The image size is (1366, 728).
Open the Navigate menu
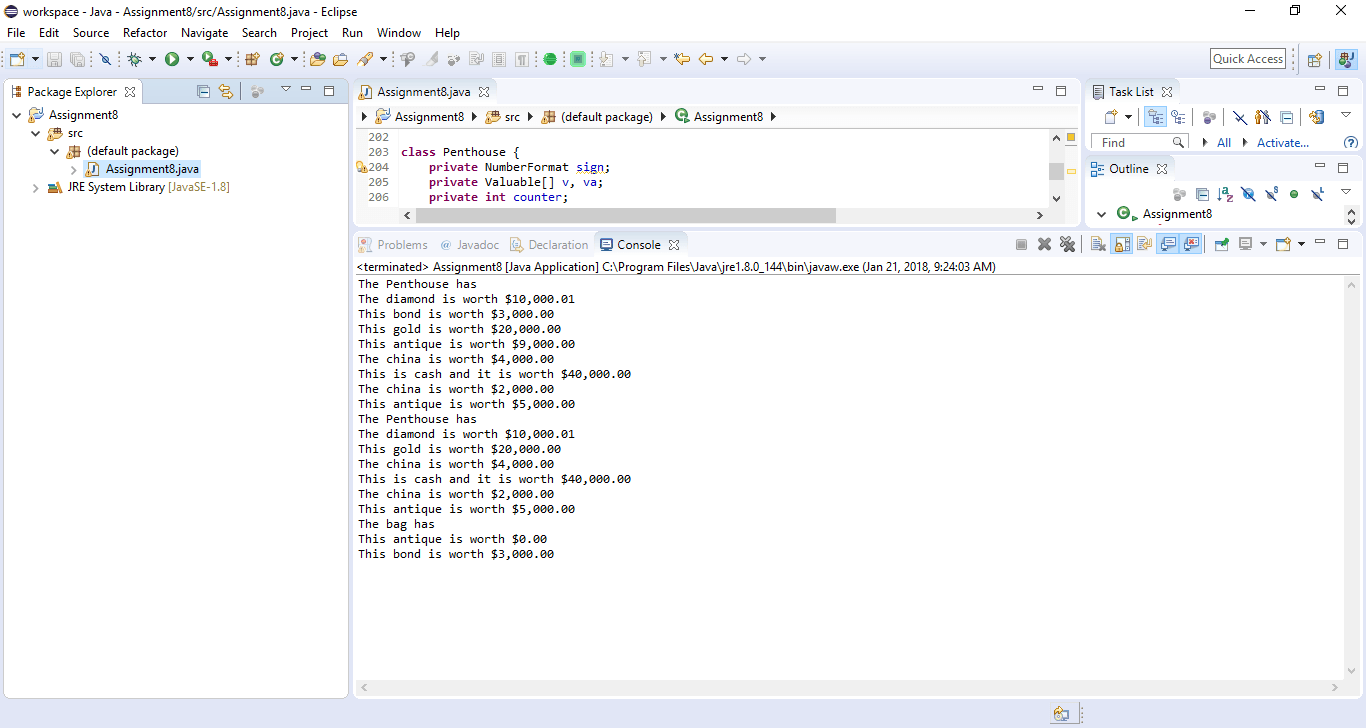[205, 33]
